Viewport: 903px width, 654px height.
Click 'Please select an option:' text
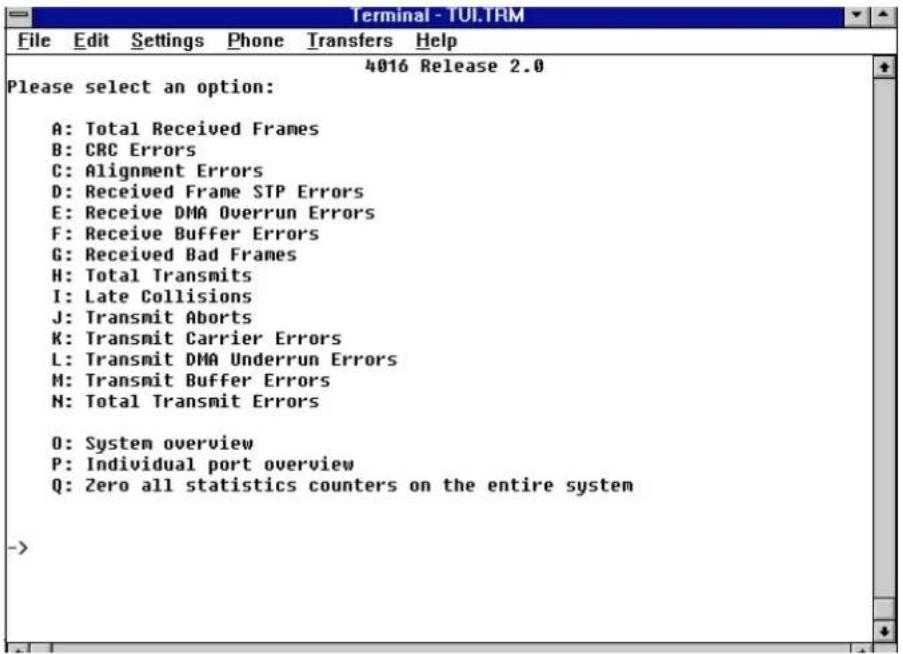(141, 87)
